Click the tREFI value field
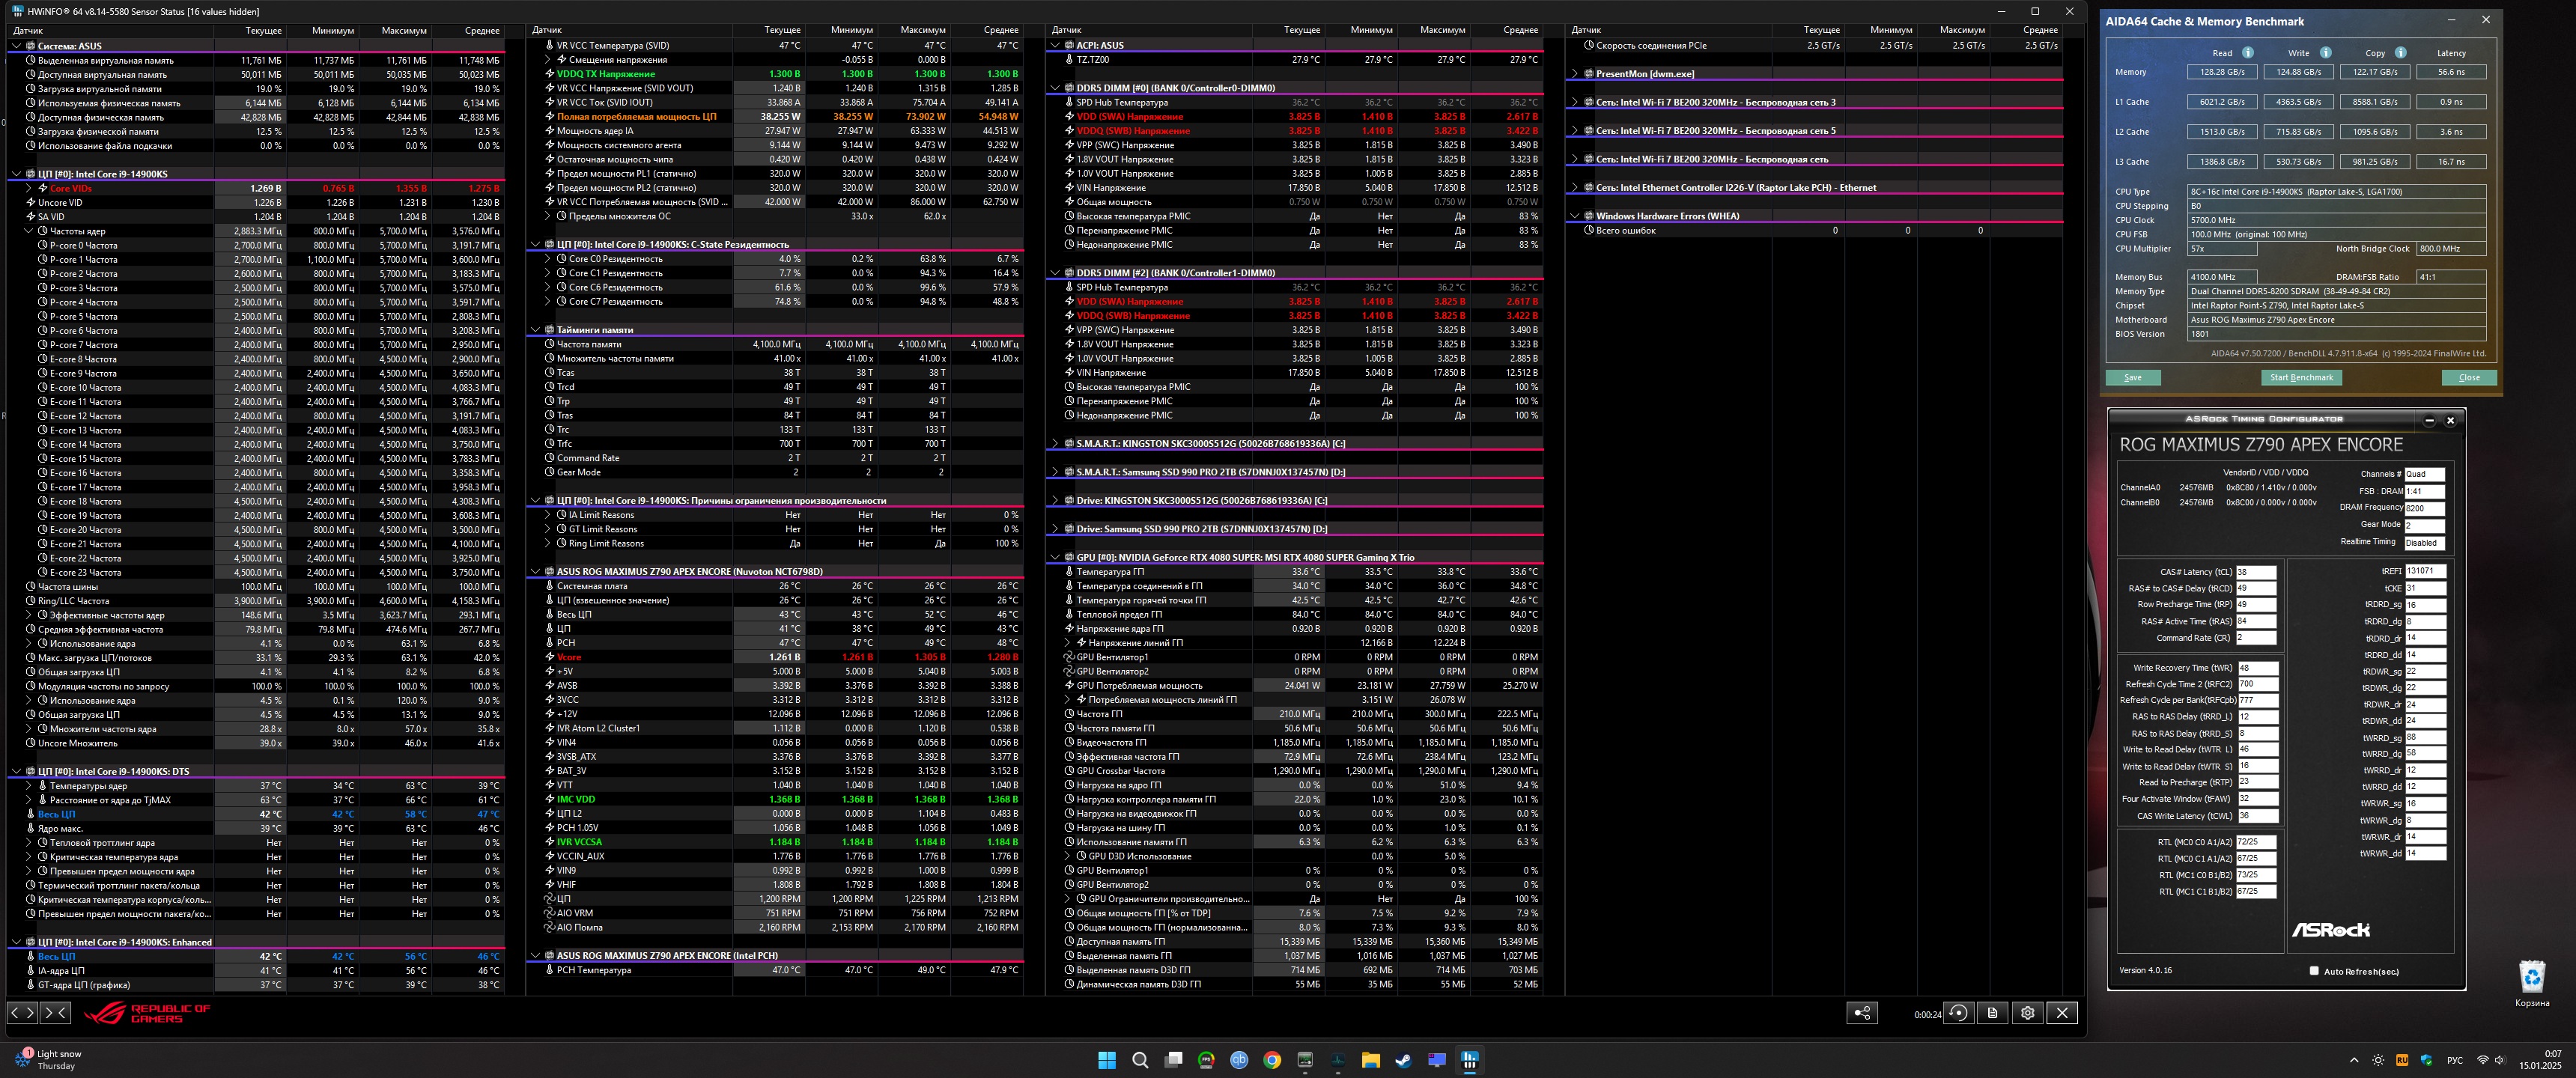 (2425, 571)
